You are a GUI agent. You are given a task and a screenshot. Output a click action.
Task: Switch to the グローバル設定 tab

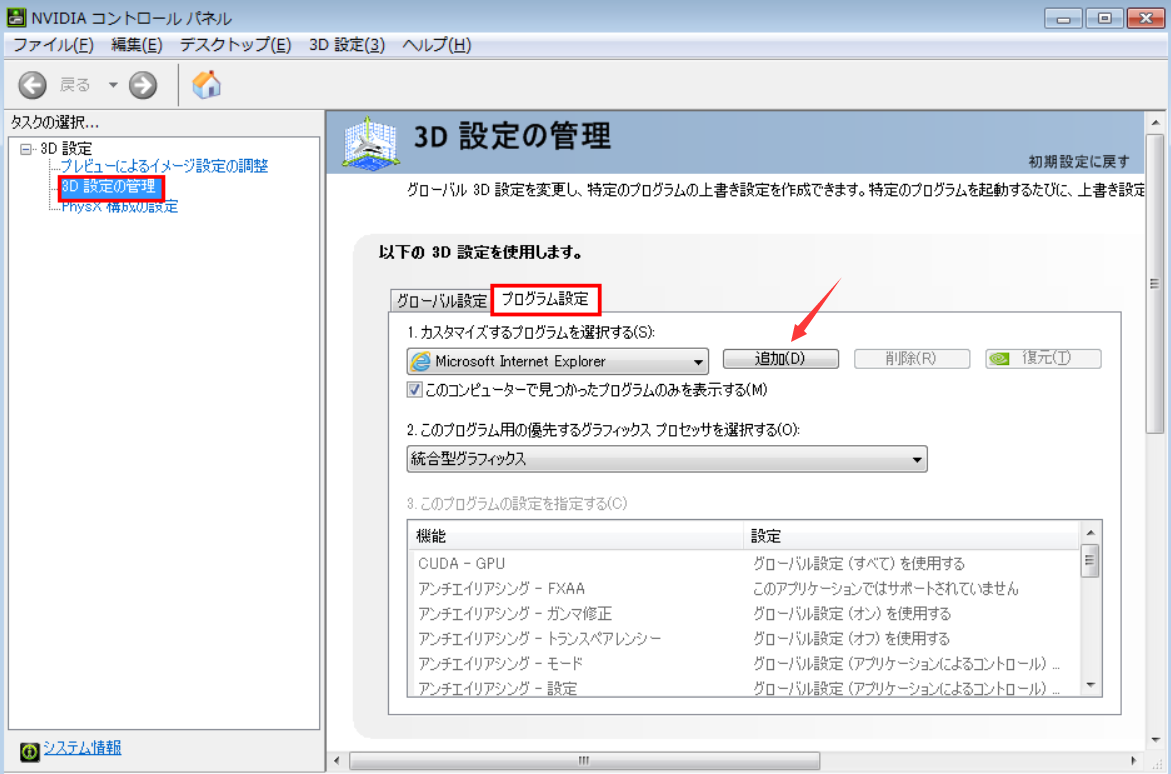click(x=441, y=300)
